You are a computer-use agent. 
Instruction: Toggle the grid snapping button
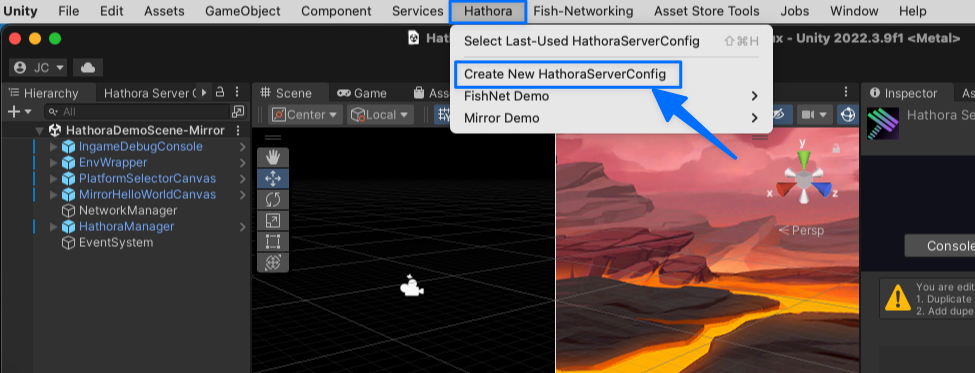442,114
